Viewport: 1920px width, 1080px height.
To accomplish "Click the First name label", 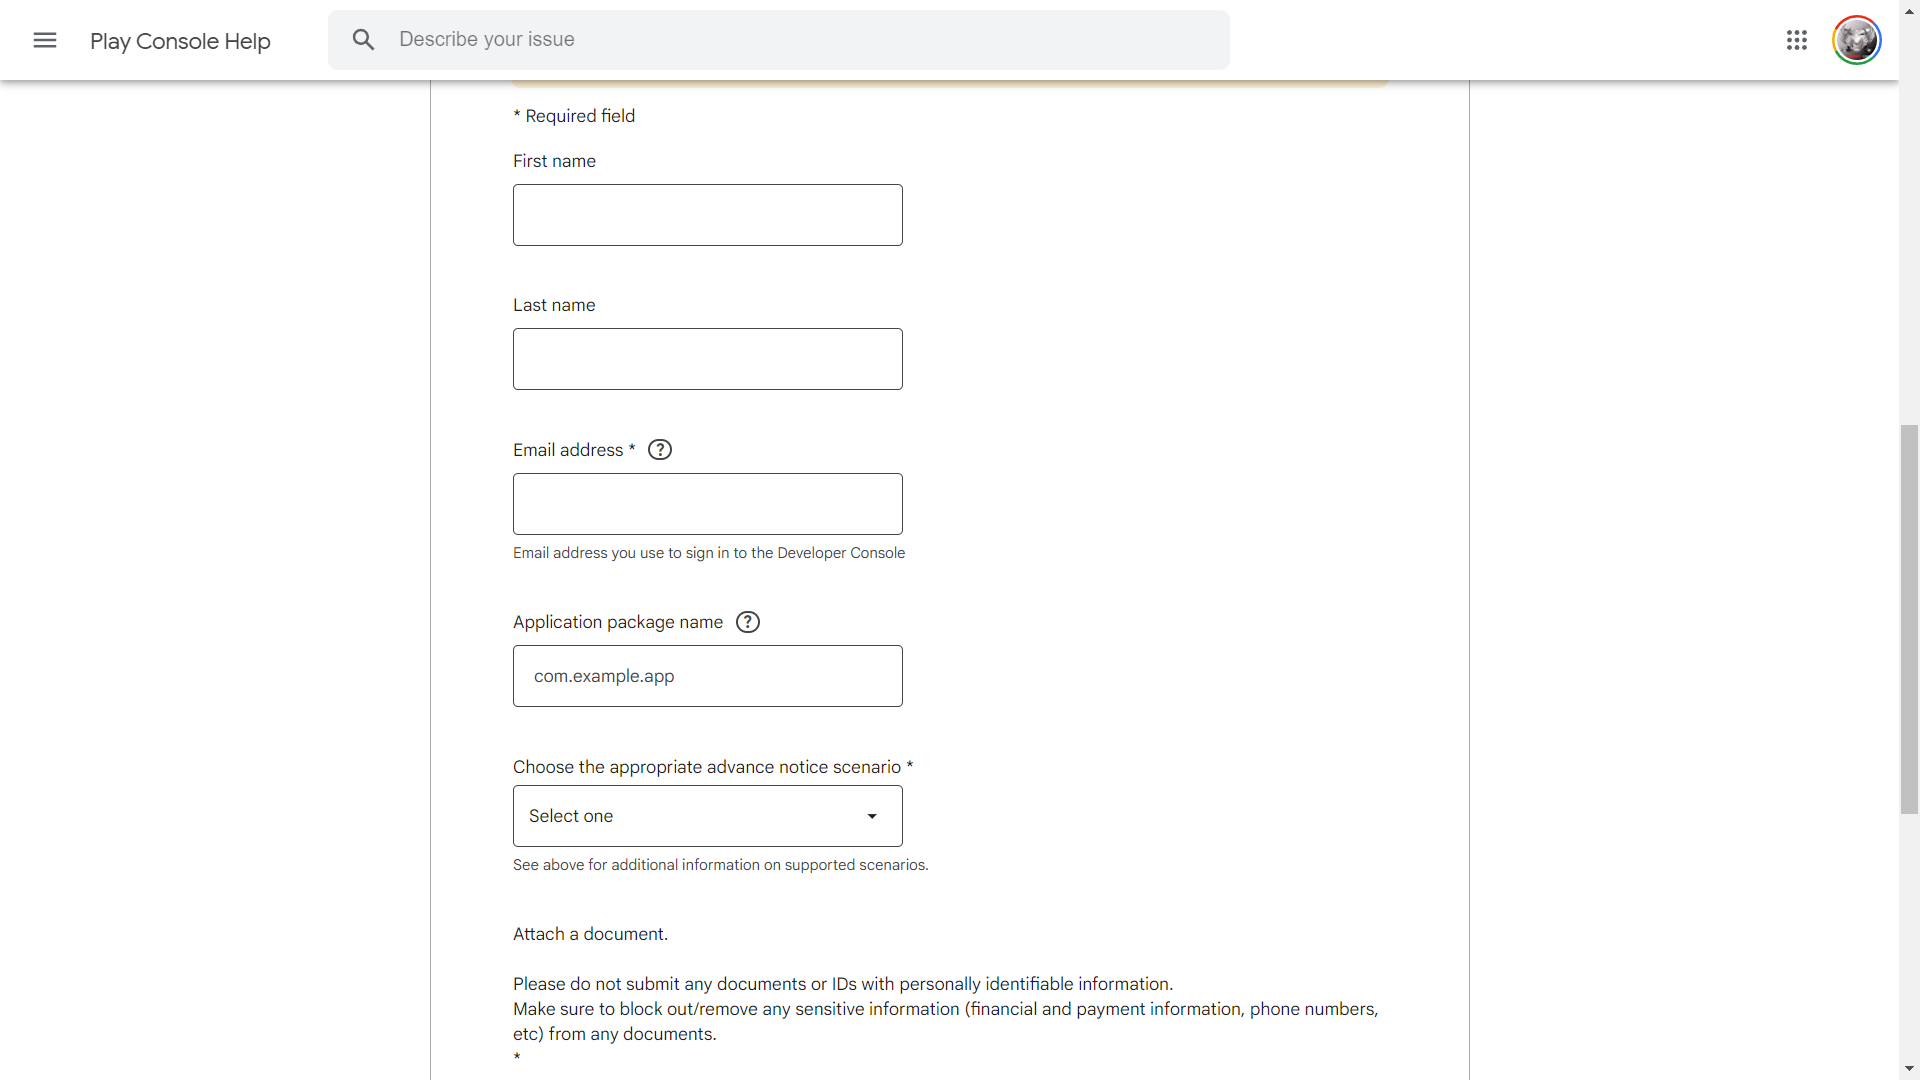I will [554, 161].
